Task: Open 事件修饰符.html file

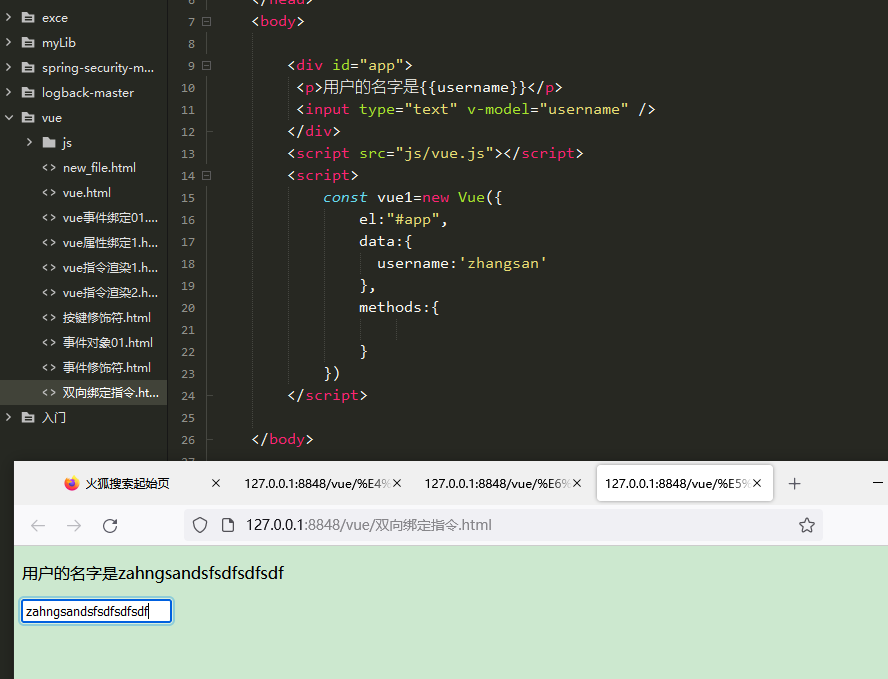Action: (x=106, y=367)
